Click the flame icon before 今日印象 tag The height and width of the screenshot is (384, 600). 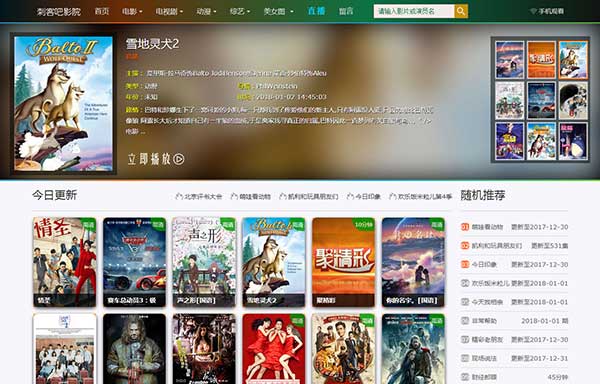pos(350,196)
